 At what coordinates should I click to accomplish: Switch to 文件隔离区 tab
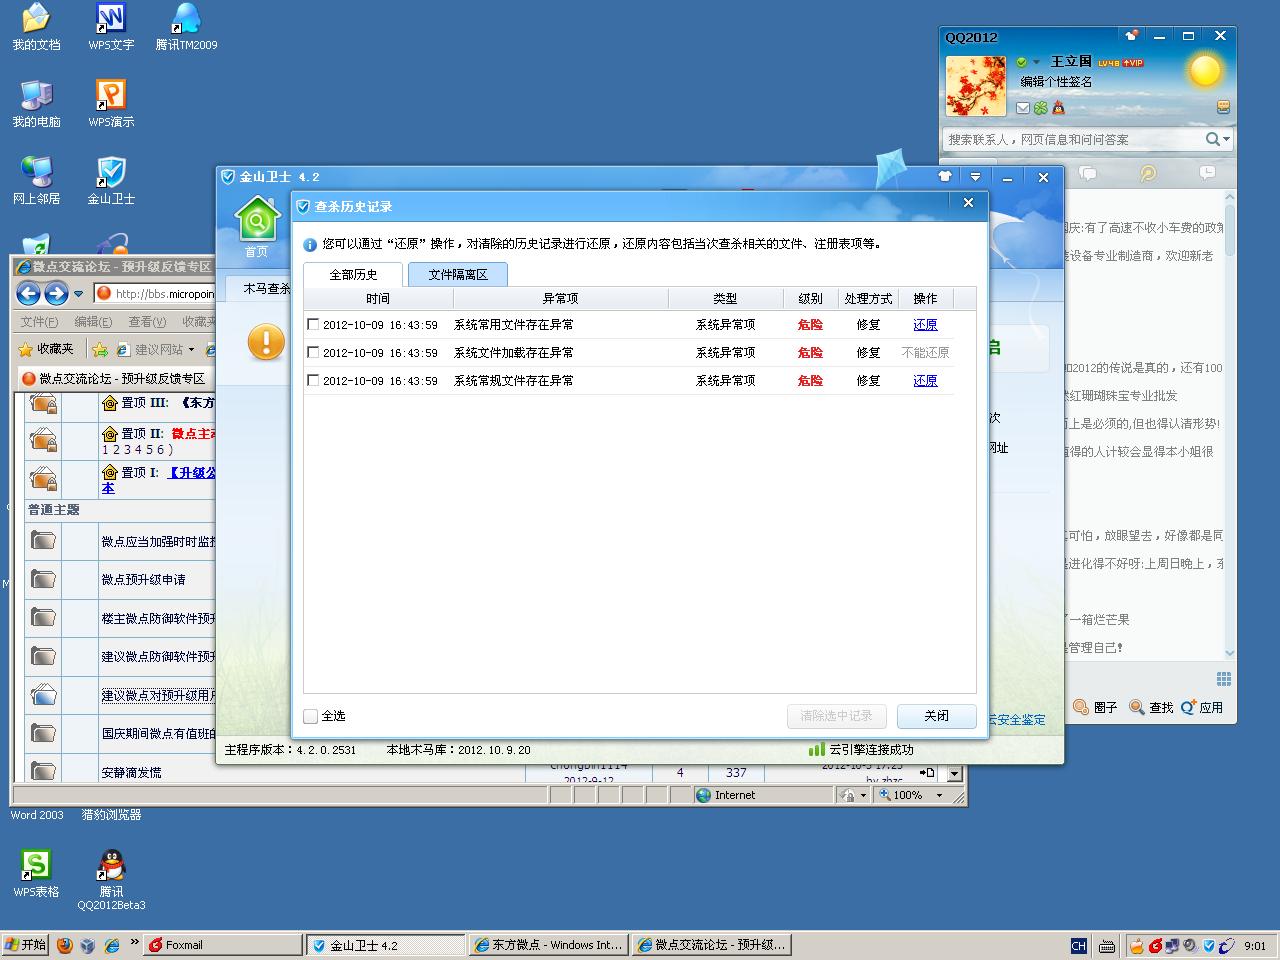click(x=458, y=274)
